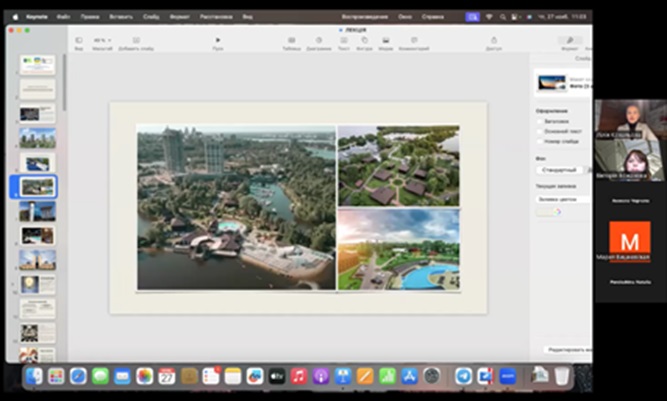Open Safari from the Dock

[78, 377]
